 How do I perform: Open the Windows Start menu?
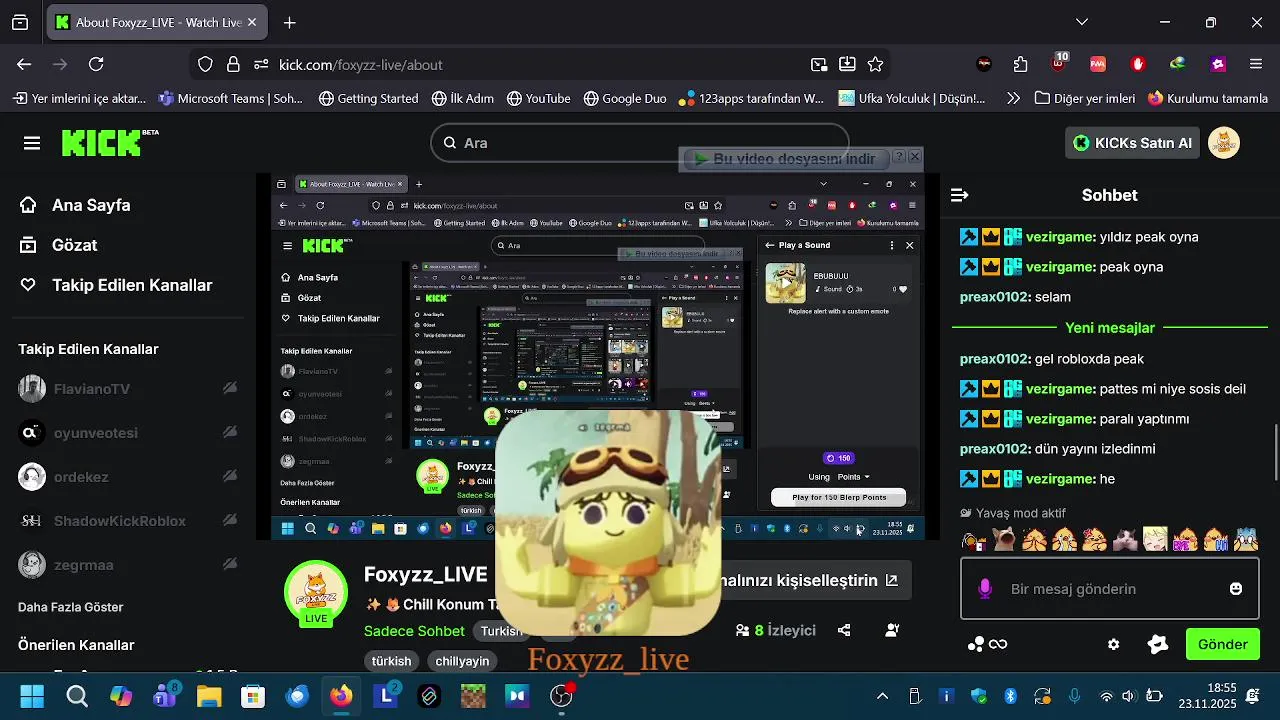[x=32, y=696]
